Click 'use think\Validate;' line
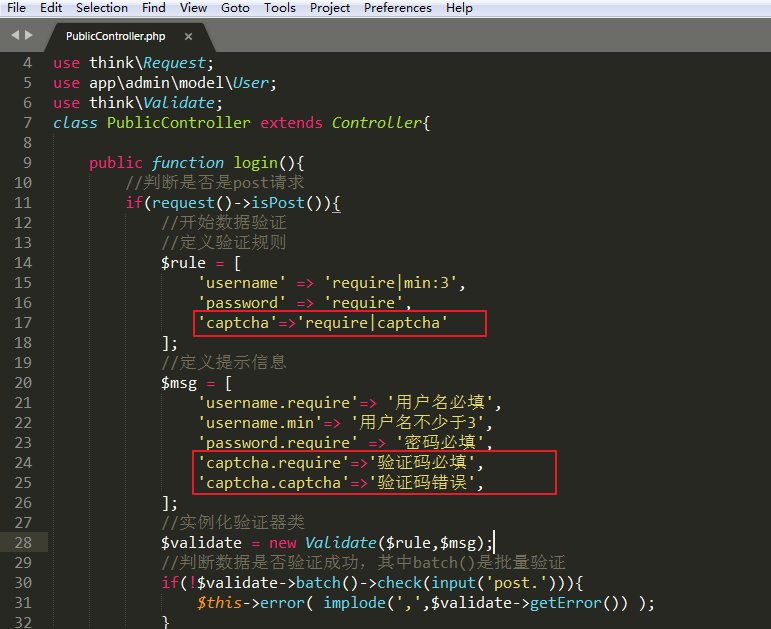The height and width of the screenshot is (629, 771). pyautogui.click(x=138, y=103)
